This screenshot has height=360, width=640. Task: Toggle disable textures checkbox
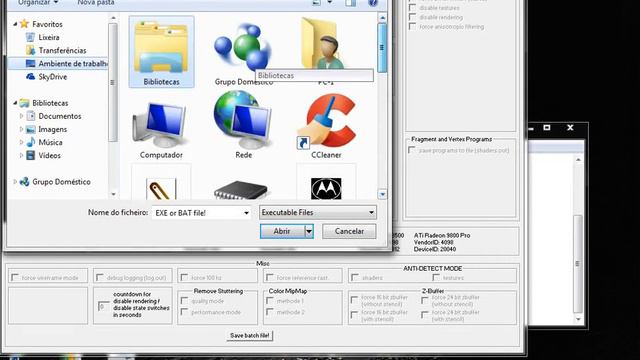tap(413, 7)
